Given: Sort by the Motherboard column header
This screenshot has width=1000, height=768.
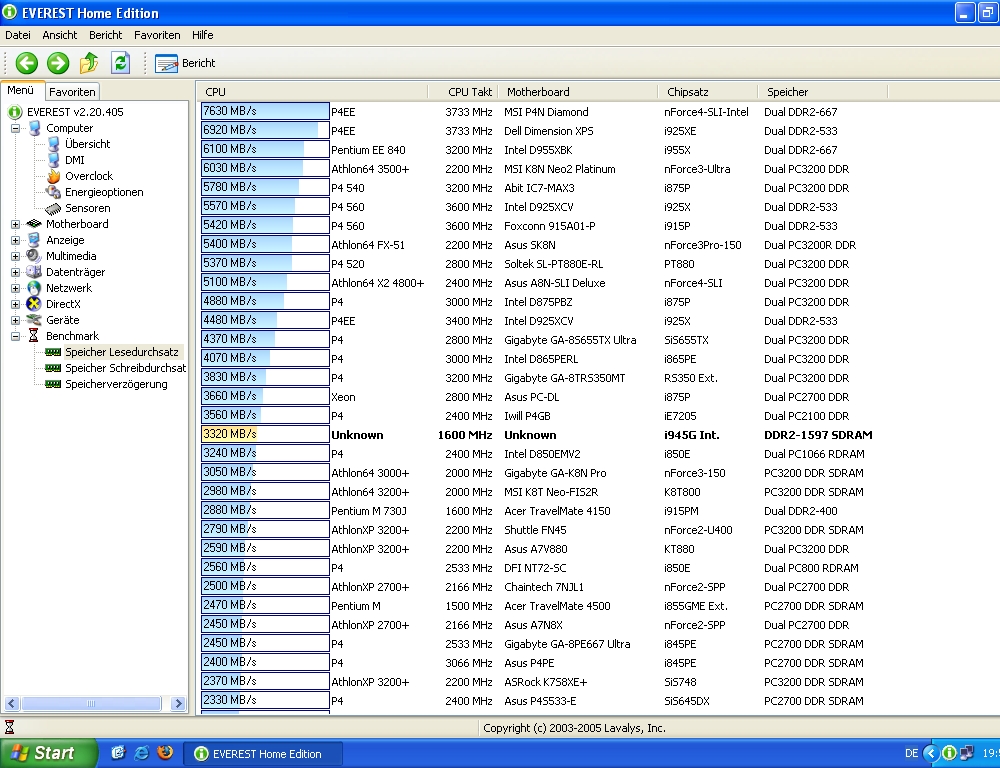Looking at the screenshot, I should tap(578, 92).
